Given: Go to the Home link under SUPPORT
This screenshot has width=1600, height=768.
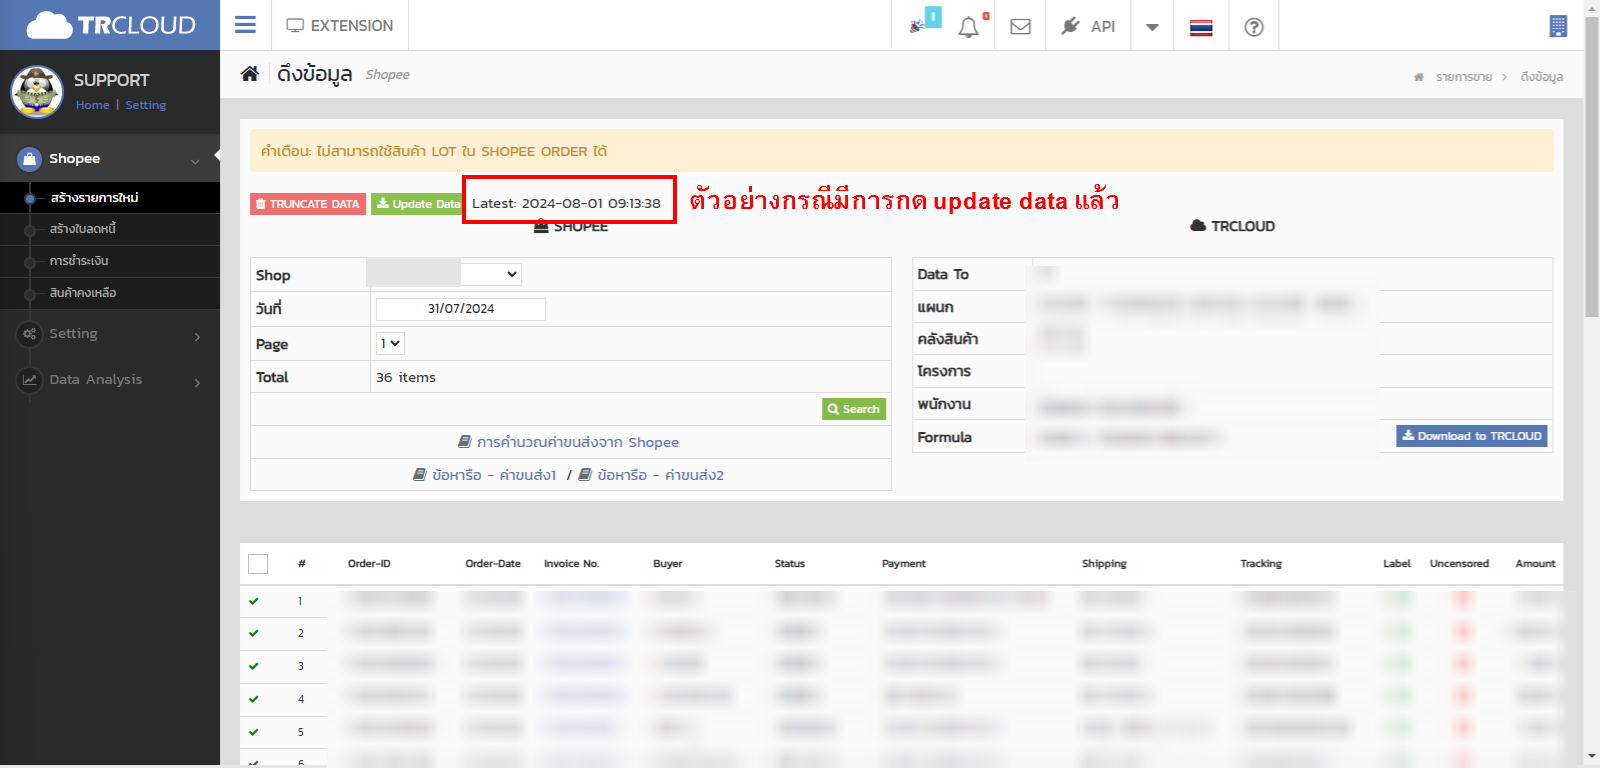Looking at the screenshot, I should click(x=92, y=105).
